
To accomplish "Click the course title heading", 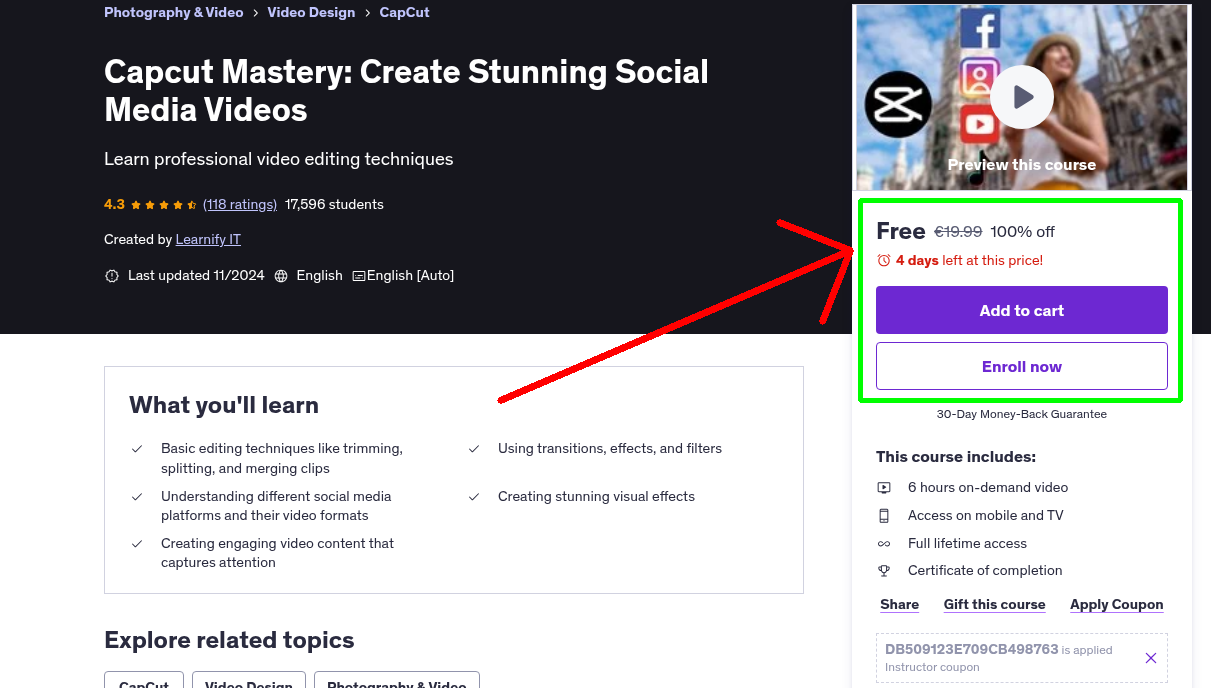I will point(406,90).
